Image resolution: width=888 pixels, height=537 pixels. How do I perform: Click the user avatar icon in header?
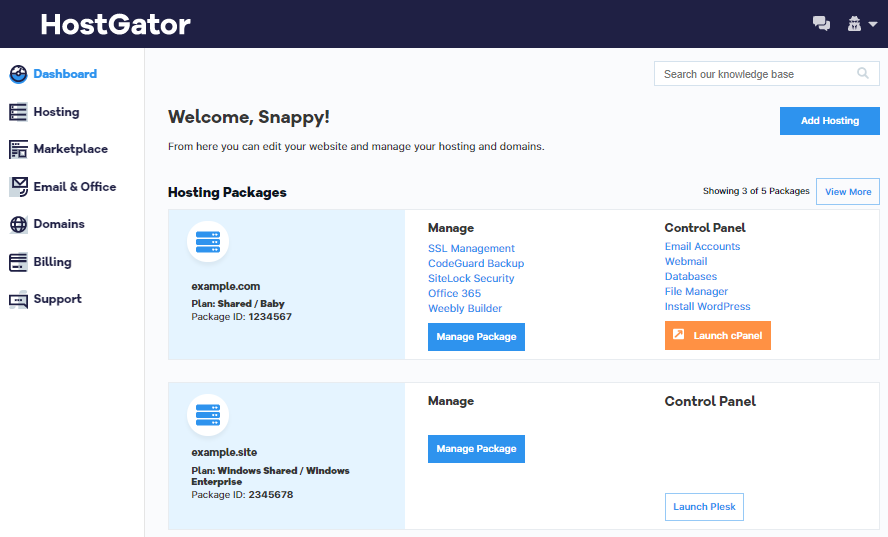click(x=854, y=24)
